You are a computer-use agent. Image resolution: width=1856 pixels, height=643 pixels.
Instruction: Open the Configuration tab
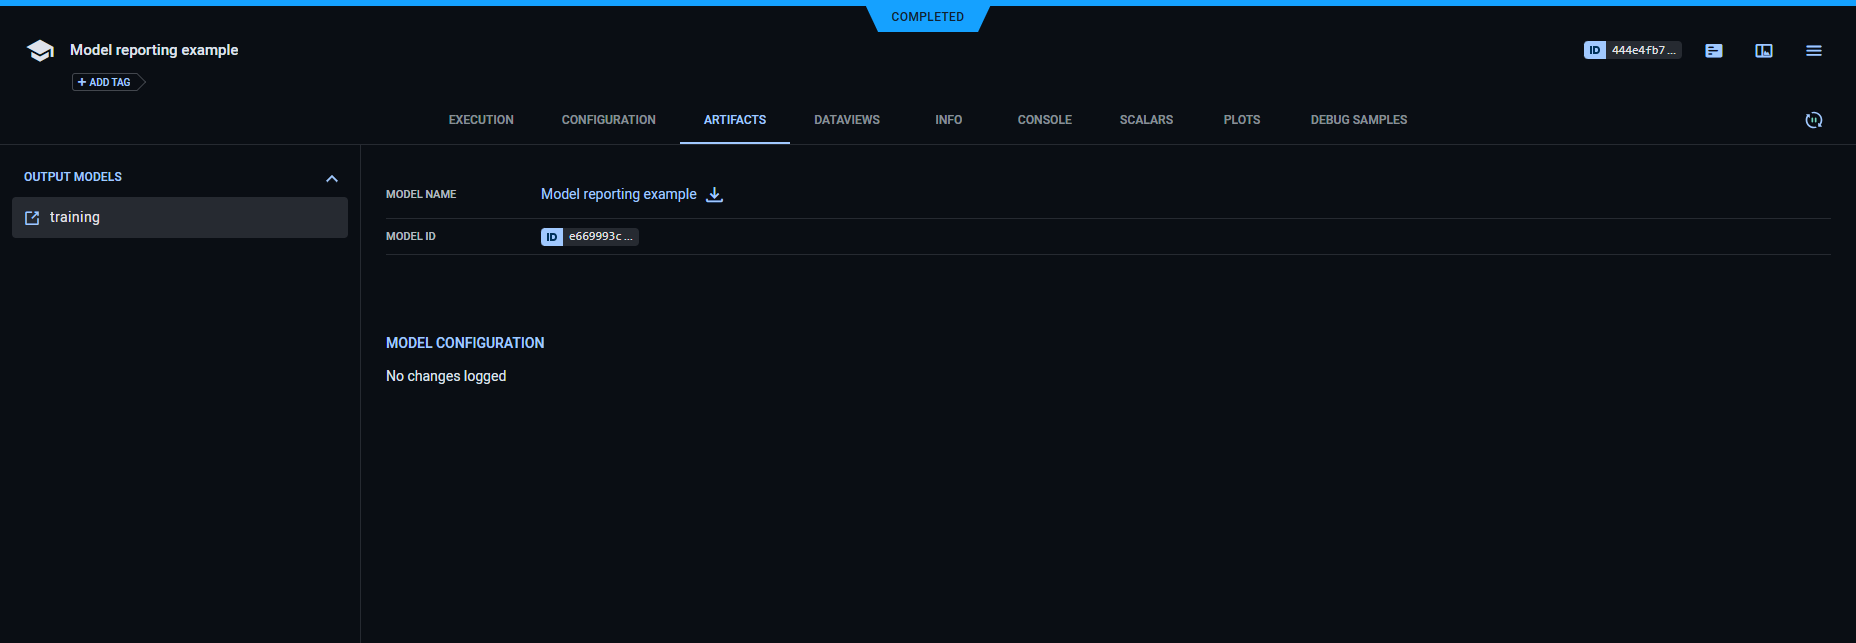pos(608,120)
